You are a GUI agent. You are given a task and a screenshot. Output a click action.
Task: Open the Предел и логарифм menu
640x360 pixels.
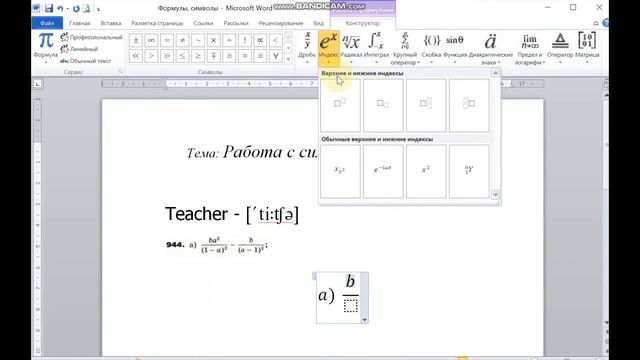tap(529, 48)
